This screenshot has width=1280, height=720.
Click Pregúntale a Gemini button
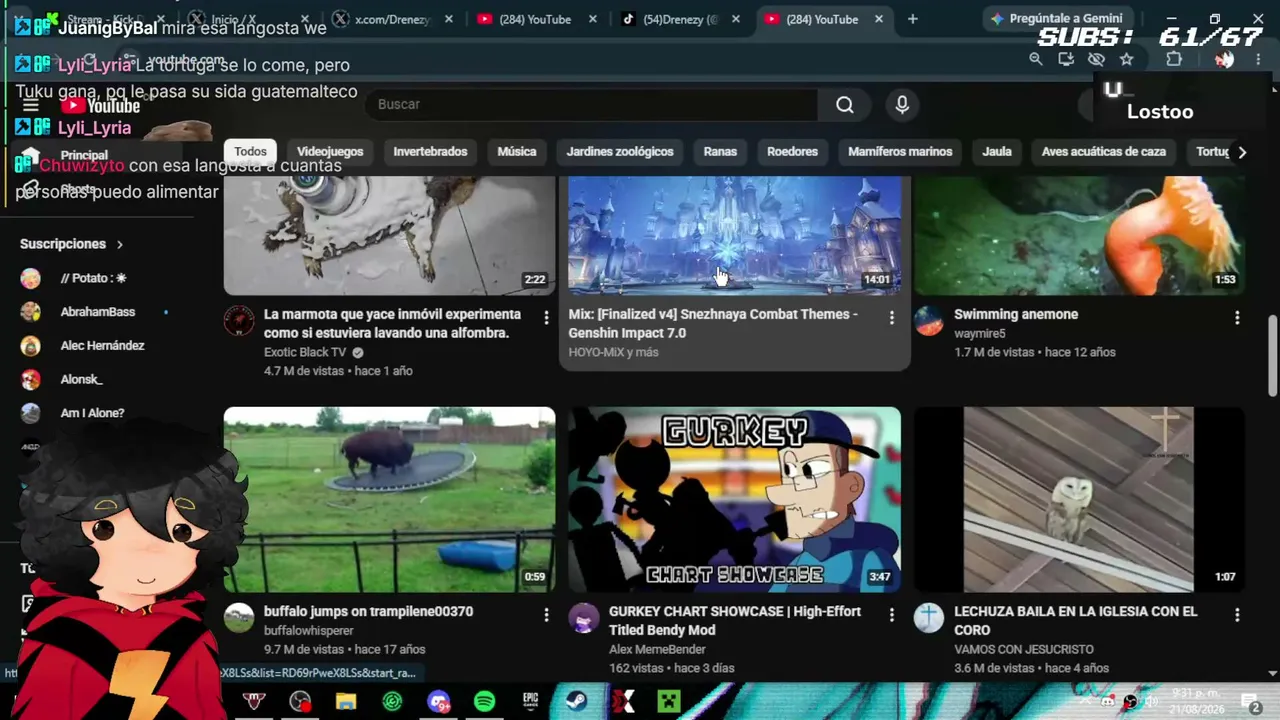1056,19
